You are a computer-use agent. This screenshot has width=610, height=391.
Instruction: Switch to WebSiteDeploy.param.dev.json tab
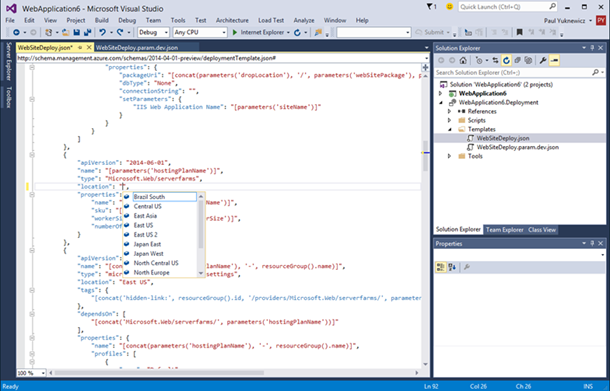[x=137, y=47]
